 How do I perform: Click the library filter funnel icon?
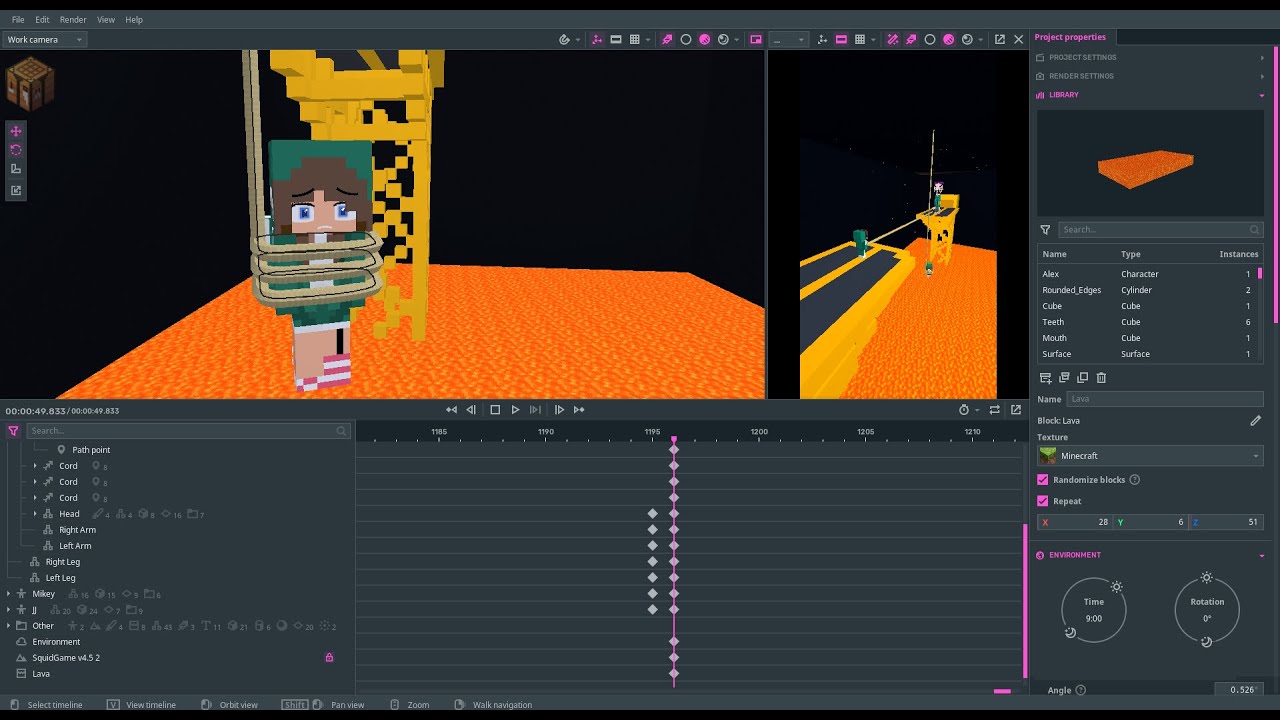click(x=1045, y=230)
